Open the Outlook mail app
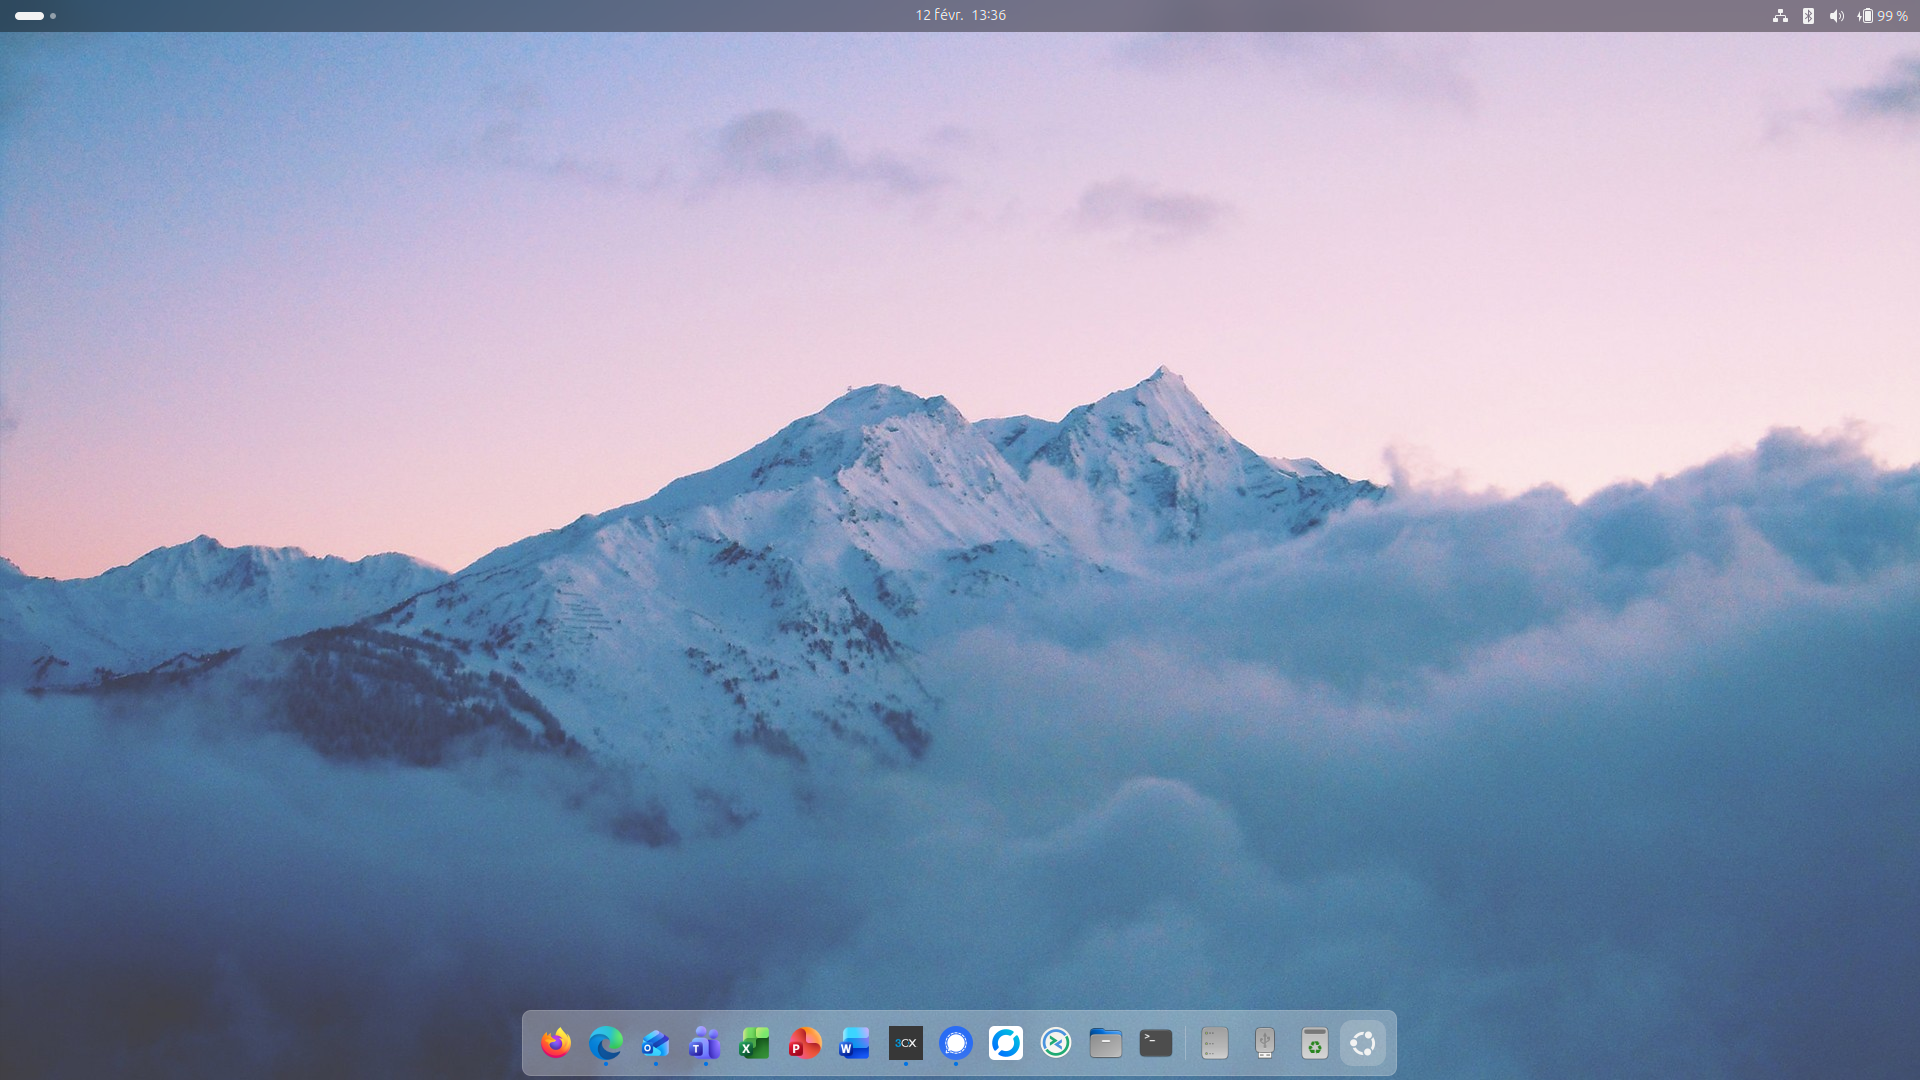The image size is (1920, 1080). pyautogui.click(x=656, y=1043)
